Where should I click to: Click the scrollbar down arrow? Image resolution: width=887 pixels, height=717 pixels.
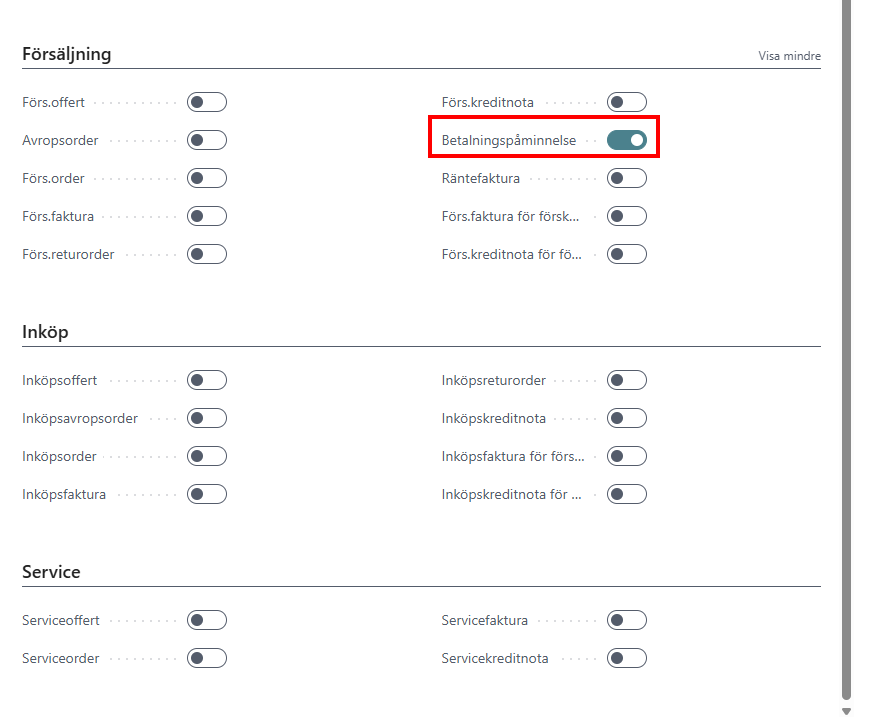pos(846,710)
